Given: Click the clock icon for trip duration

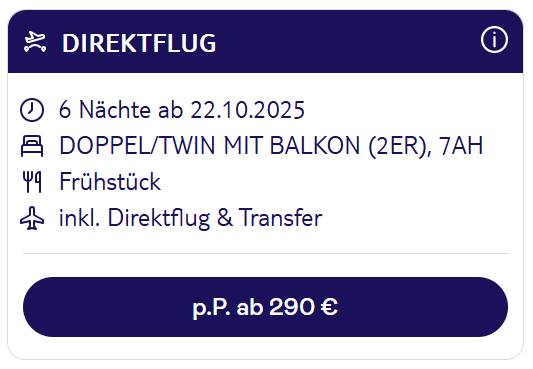Looking at the screenshot, I should click(x=32, y=110).
